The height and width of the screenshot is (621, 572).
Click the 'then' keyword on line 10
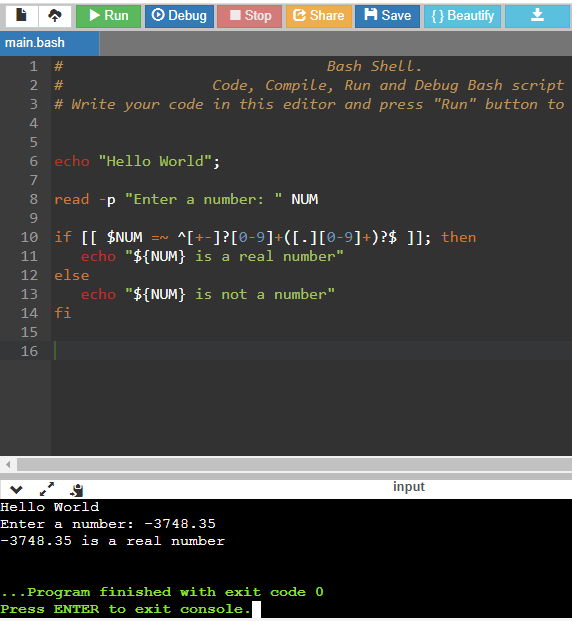(459, 237)
